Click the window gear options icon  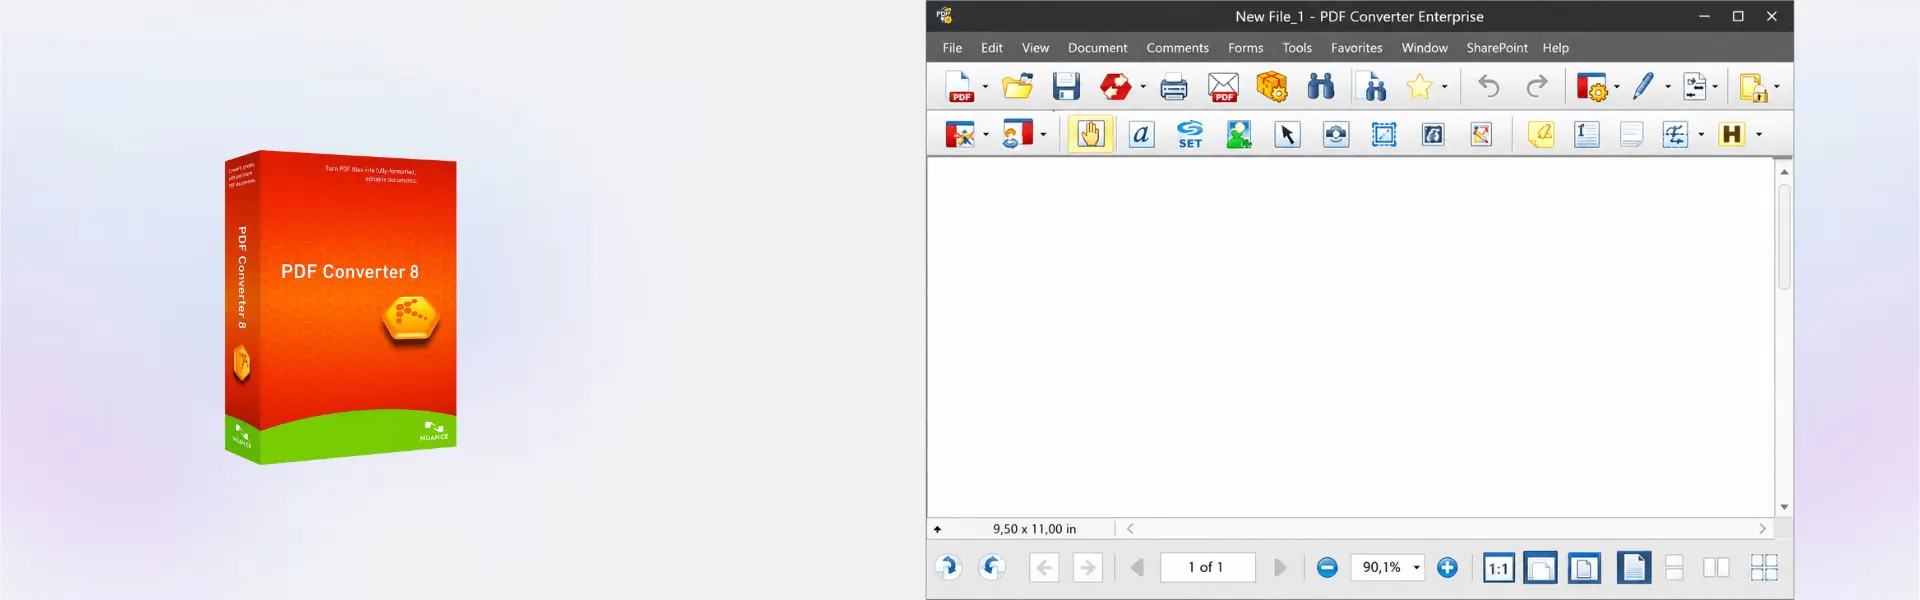(1591, 87)
